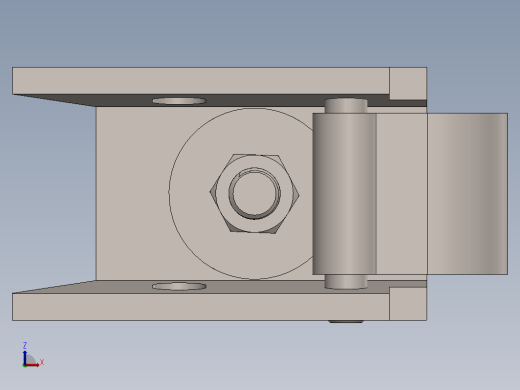Select the bottom flange plate
The image size is (520, 390).
201,307
